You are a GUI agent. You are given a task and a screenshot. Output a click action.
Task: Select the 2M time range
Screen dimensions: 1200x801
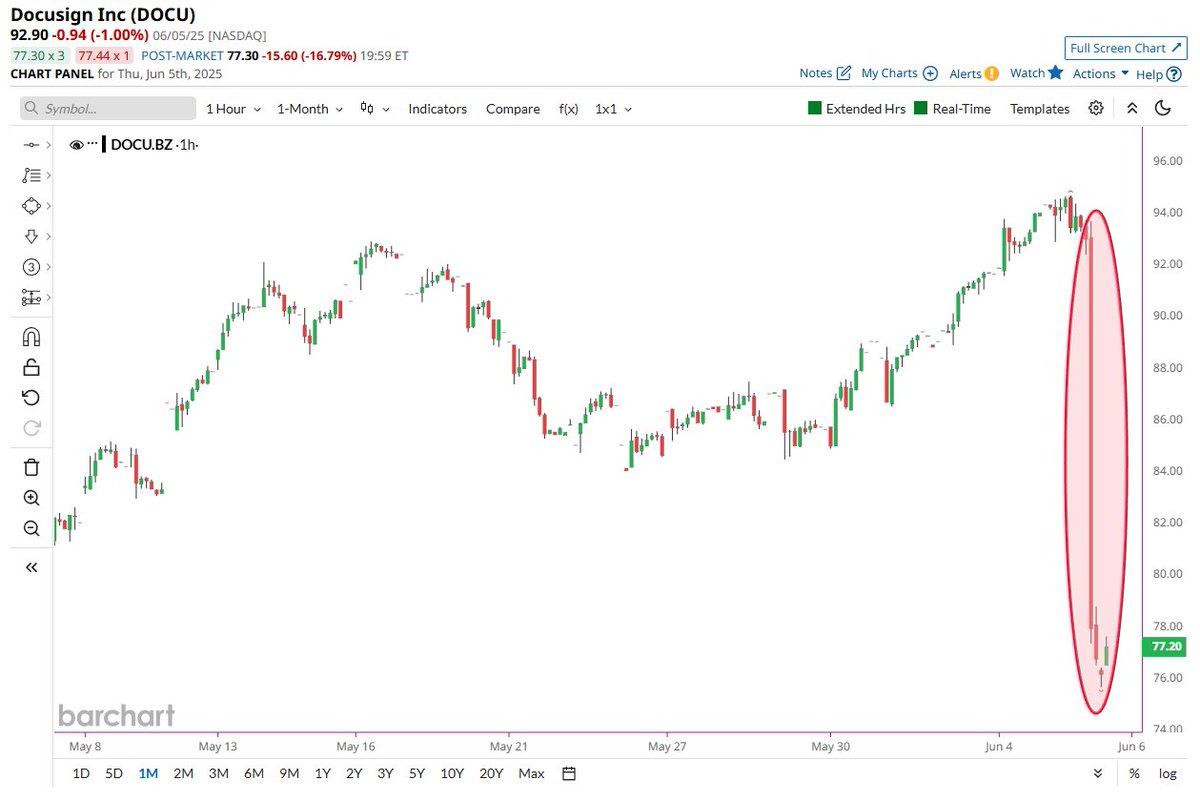pos(183,773)
